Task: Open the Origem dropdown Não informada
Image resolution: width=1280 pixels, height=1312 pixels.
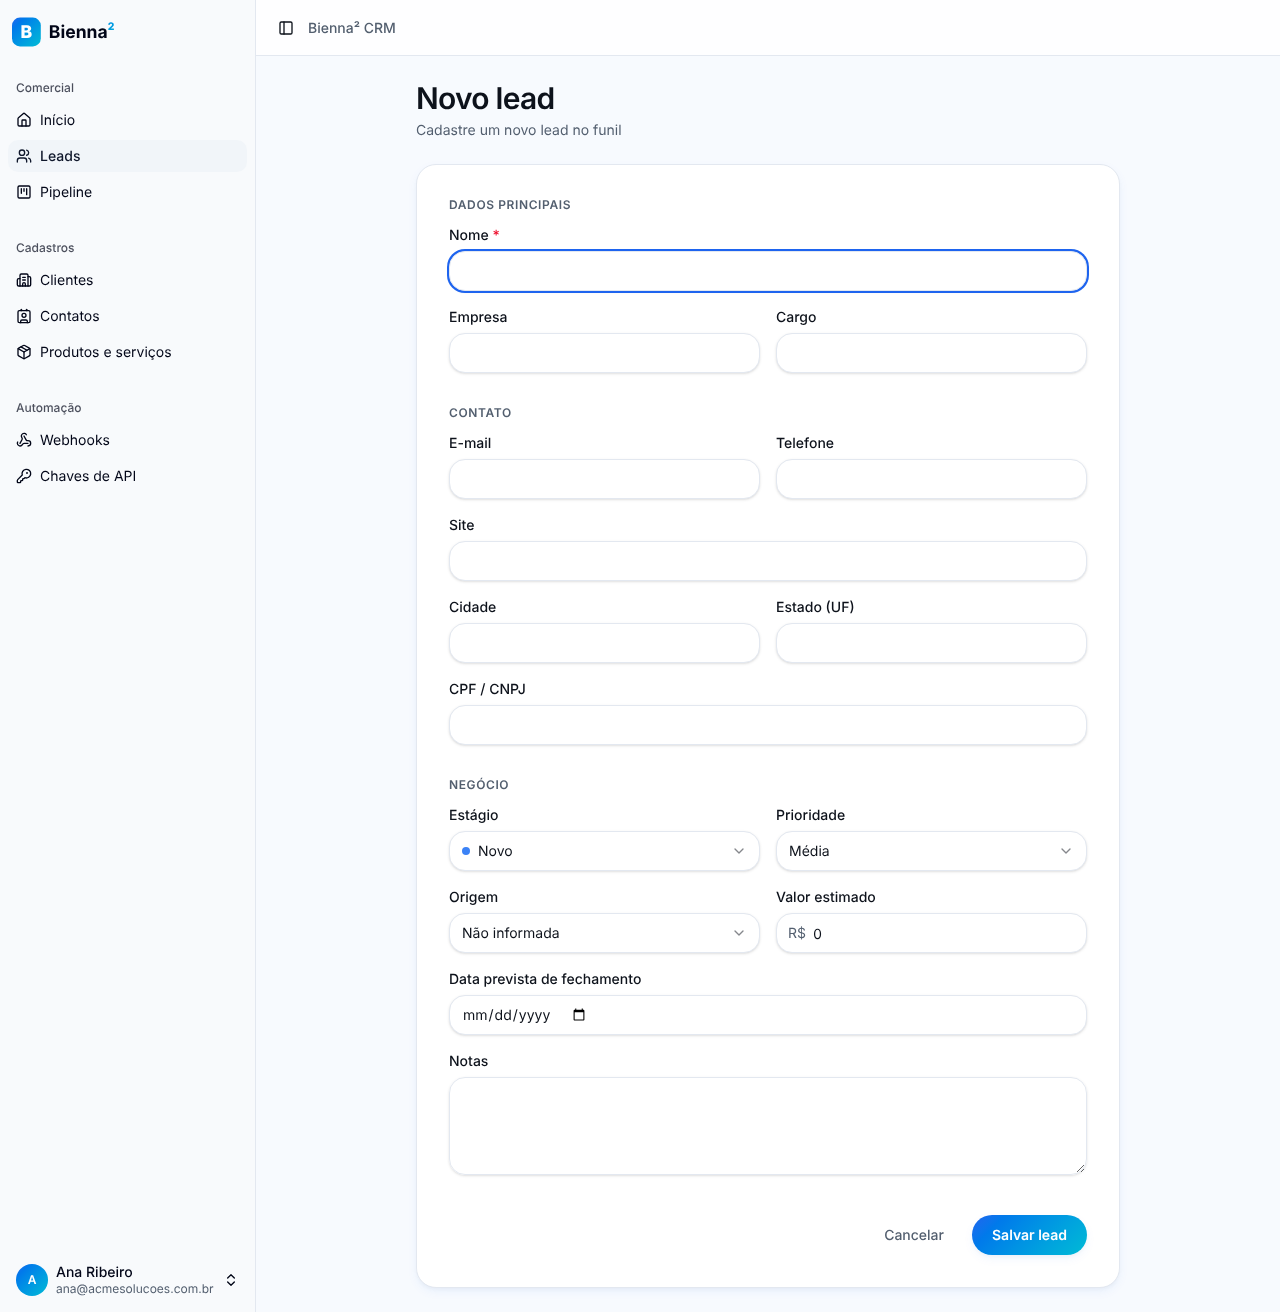Action: point(604,933)
